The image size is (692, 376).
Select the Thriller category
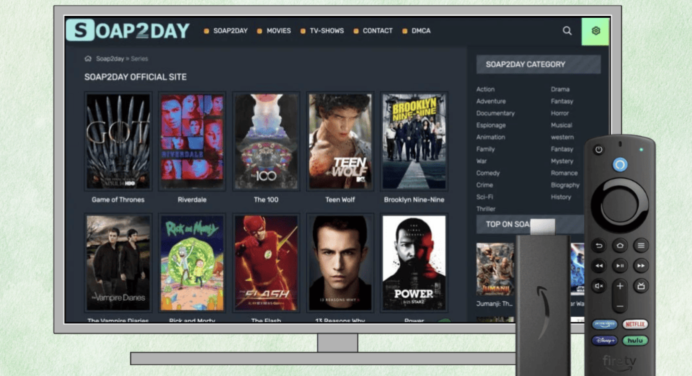click(486, 209)
